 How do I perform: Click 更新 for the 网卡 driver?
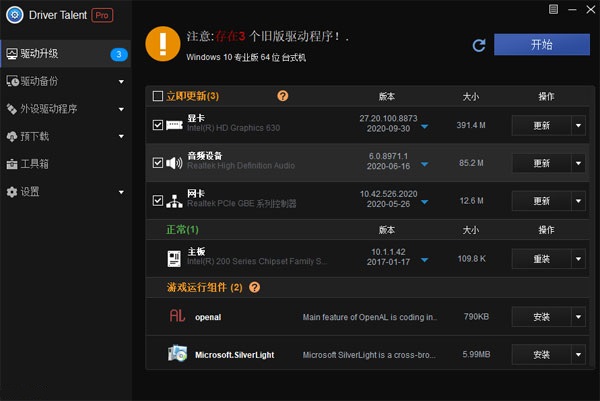[541, 201]
